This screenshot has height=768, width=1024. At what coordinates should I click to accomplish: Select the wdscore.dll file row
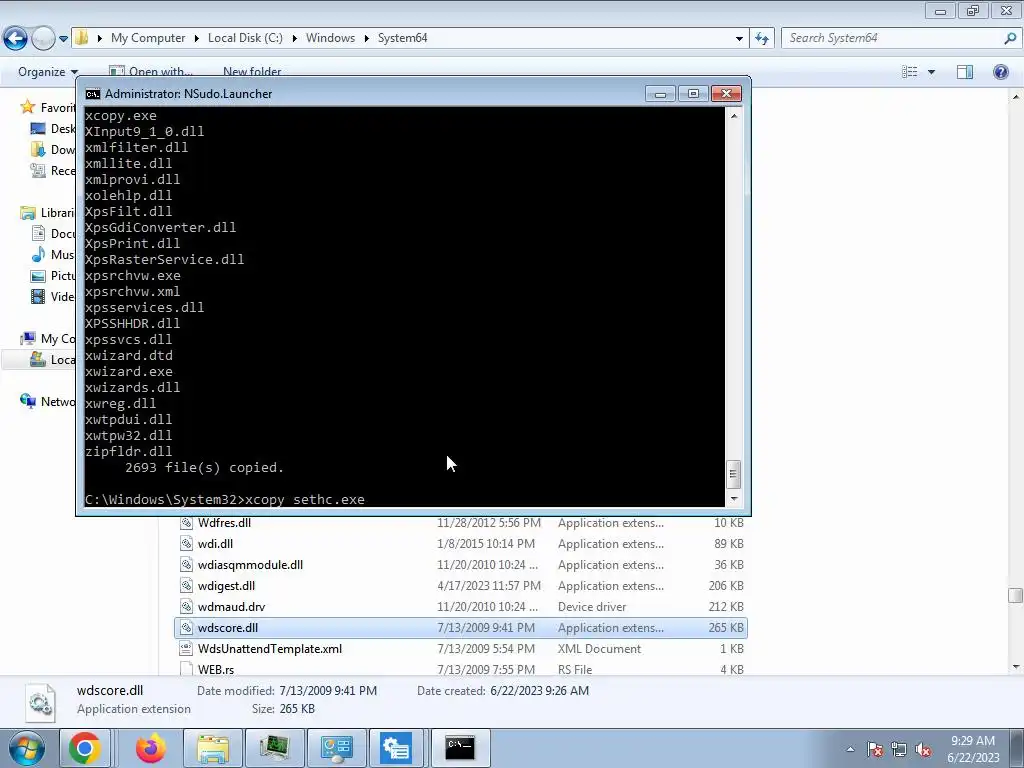(x=460, y=628)
